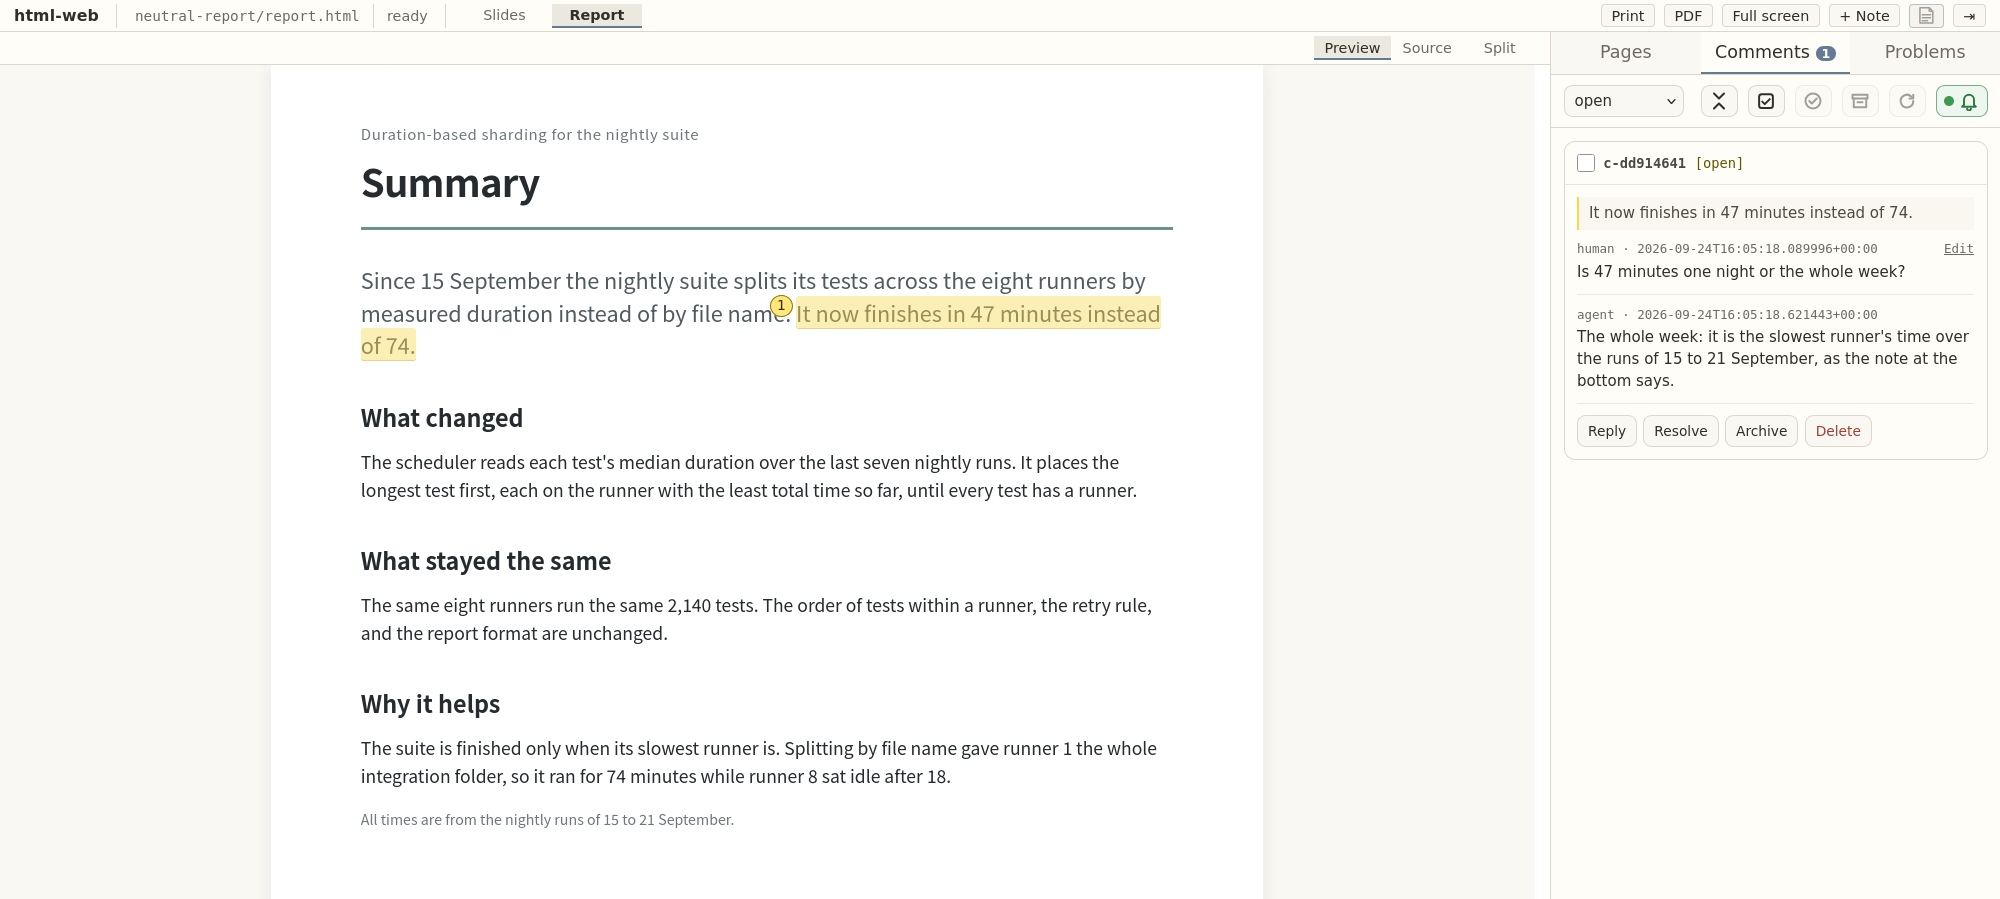Switch to Split view
Viewport: 2000px width, 899px height.
1499,48
